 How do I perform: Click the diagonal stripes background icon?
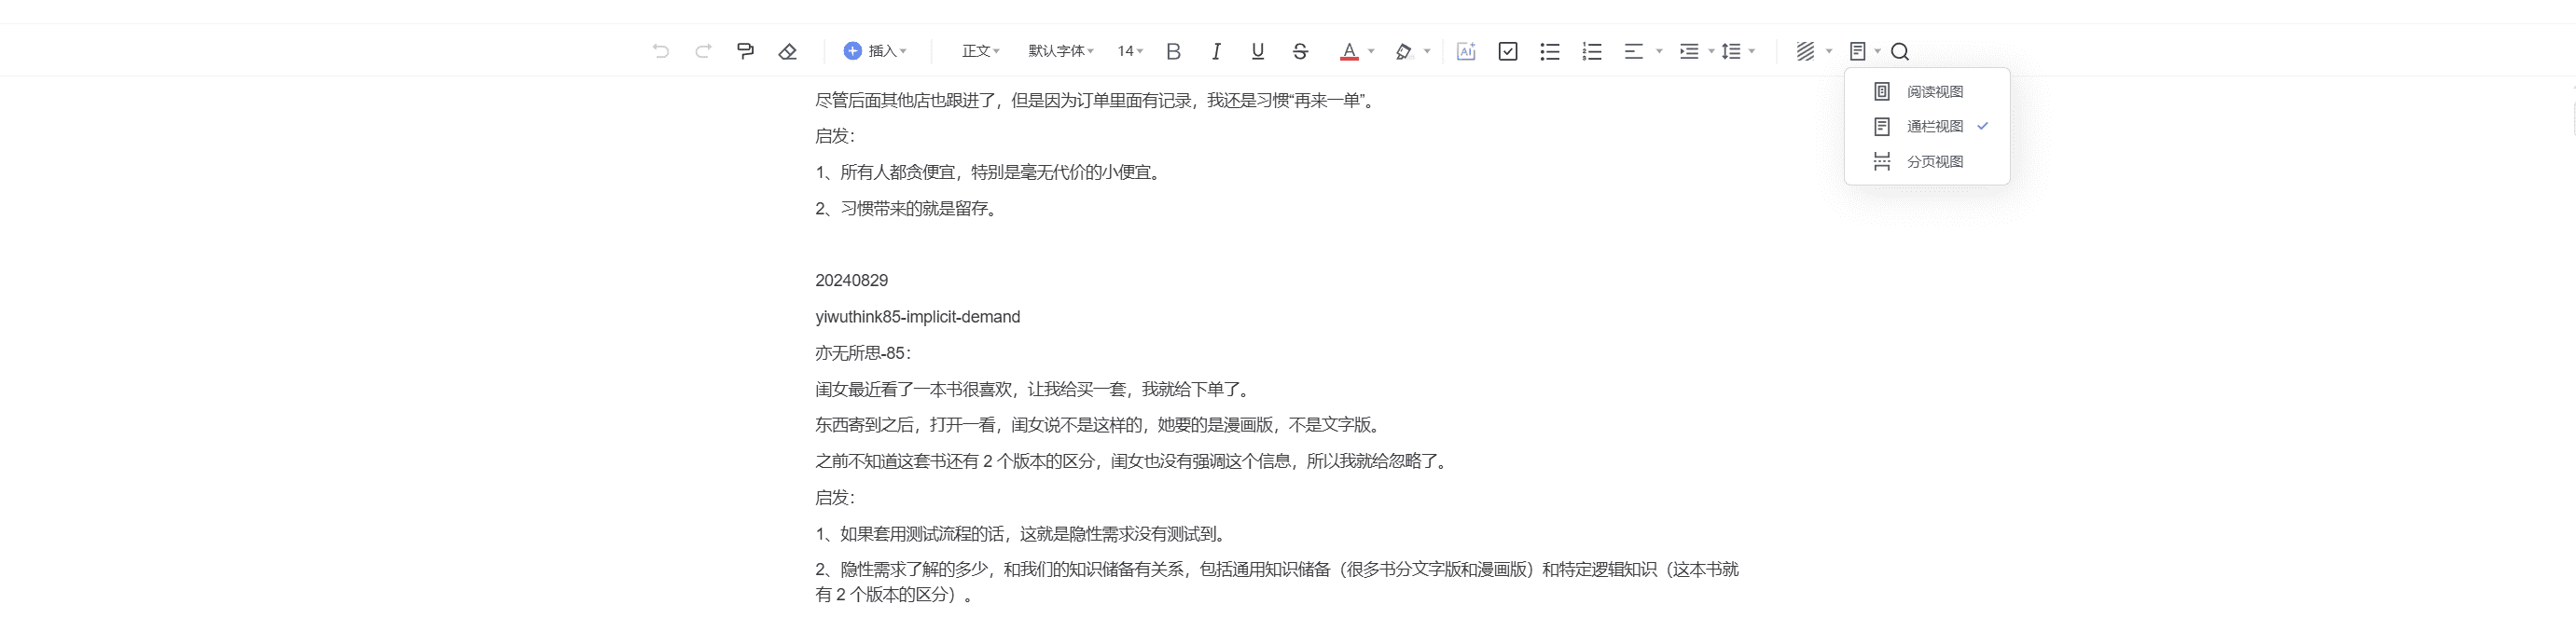(x=1805, y=51)
